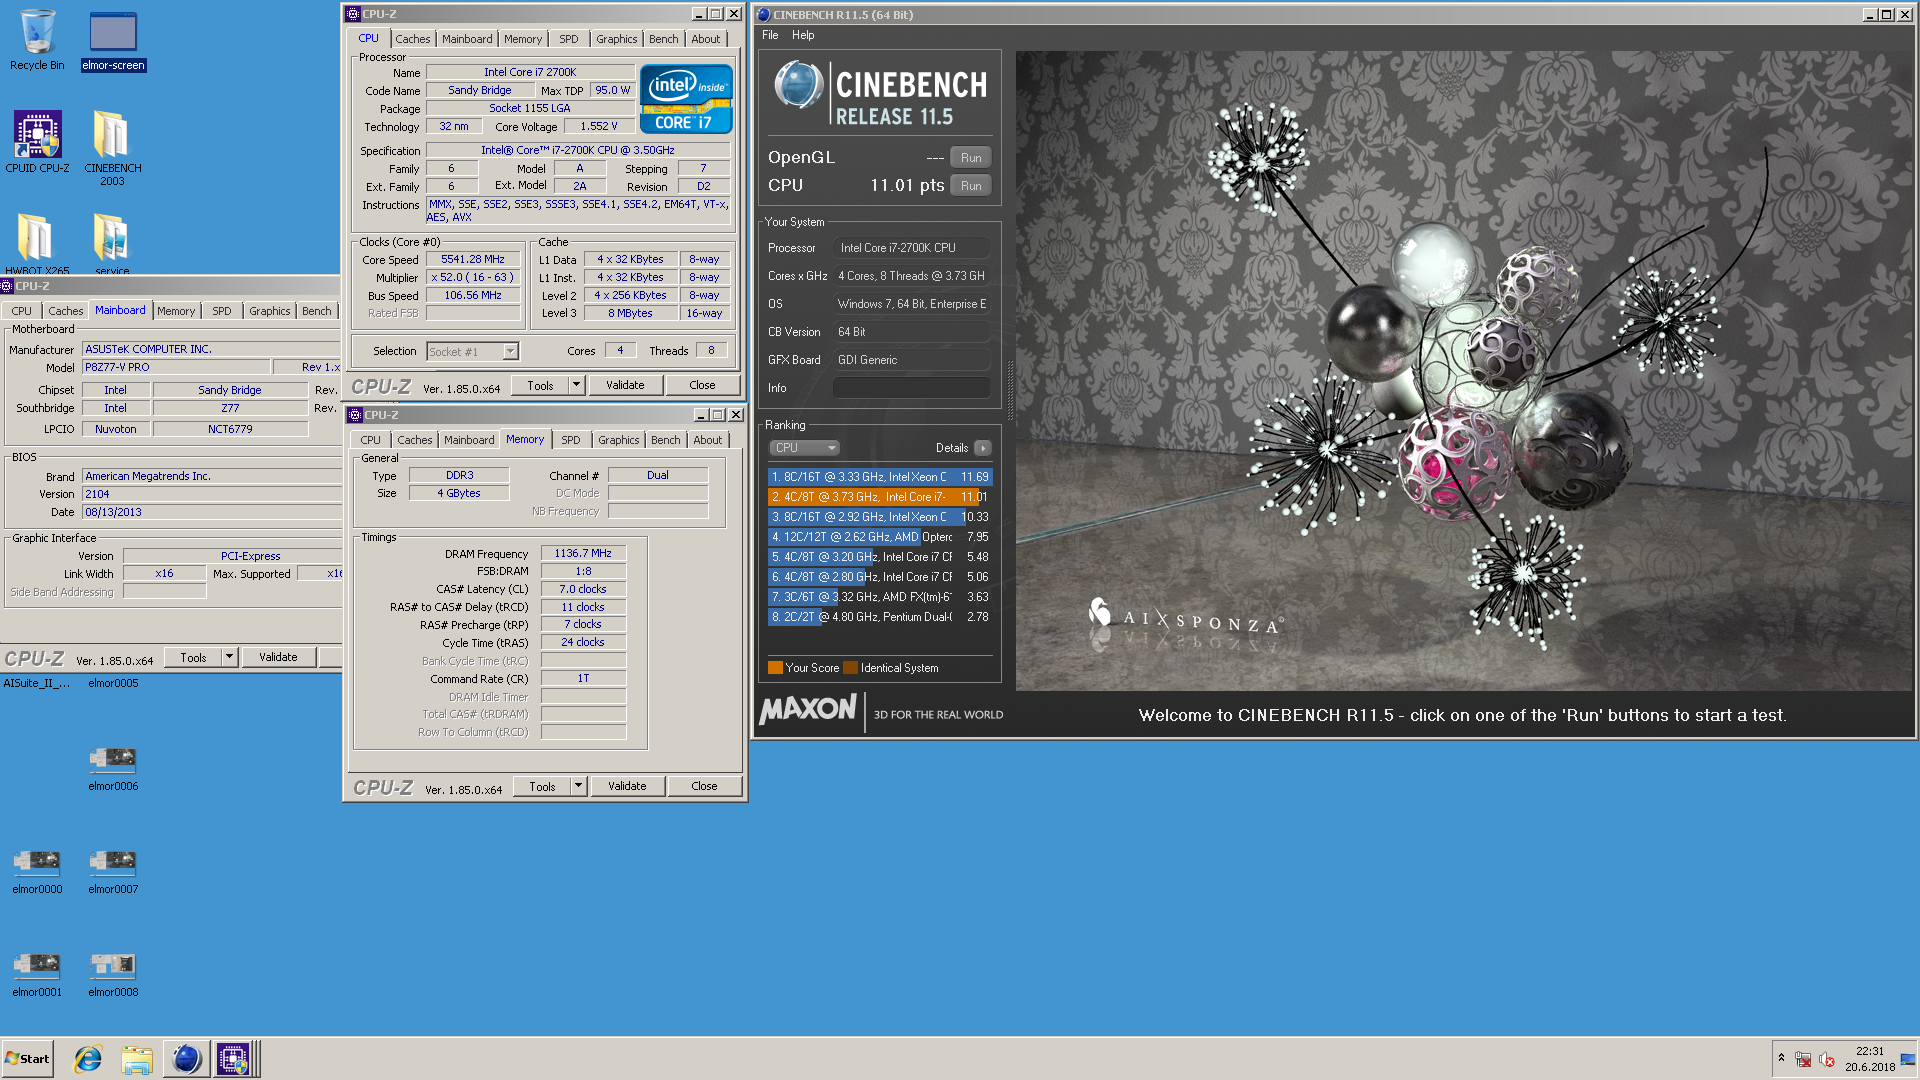1920x1080 pixels.
Task: Switch to SPD tab in top CPU-Z window
Action: (x=569, y=39)
